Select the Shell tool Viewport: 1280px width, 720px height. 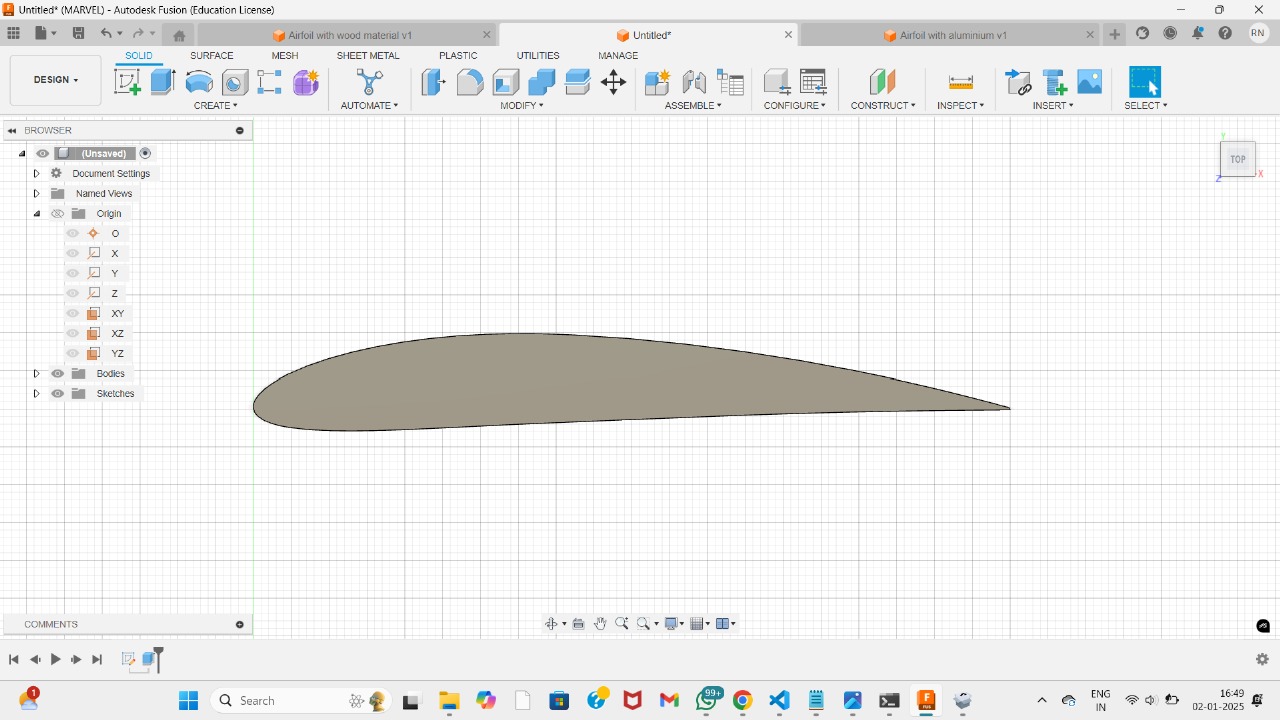506,82
